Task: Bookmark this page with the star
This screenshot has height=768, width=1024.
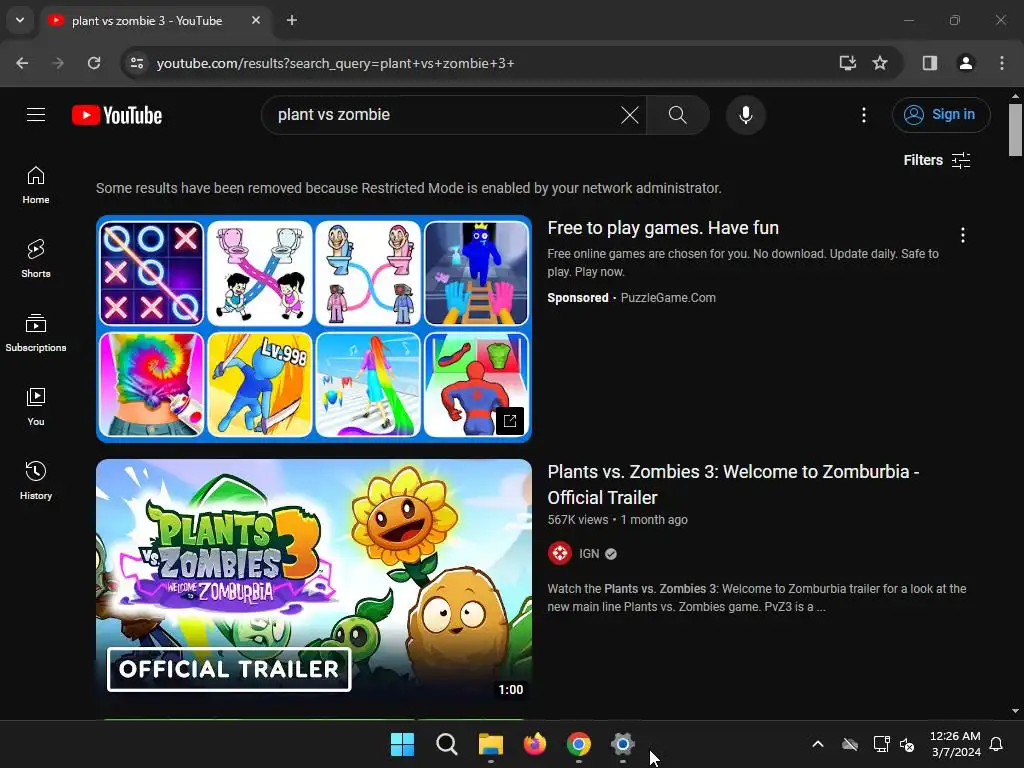Action: 880,63
